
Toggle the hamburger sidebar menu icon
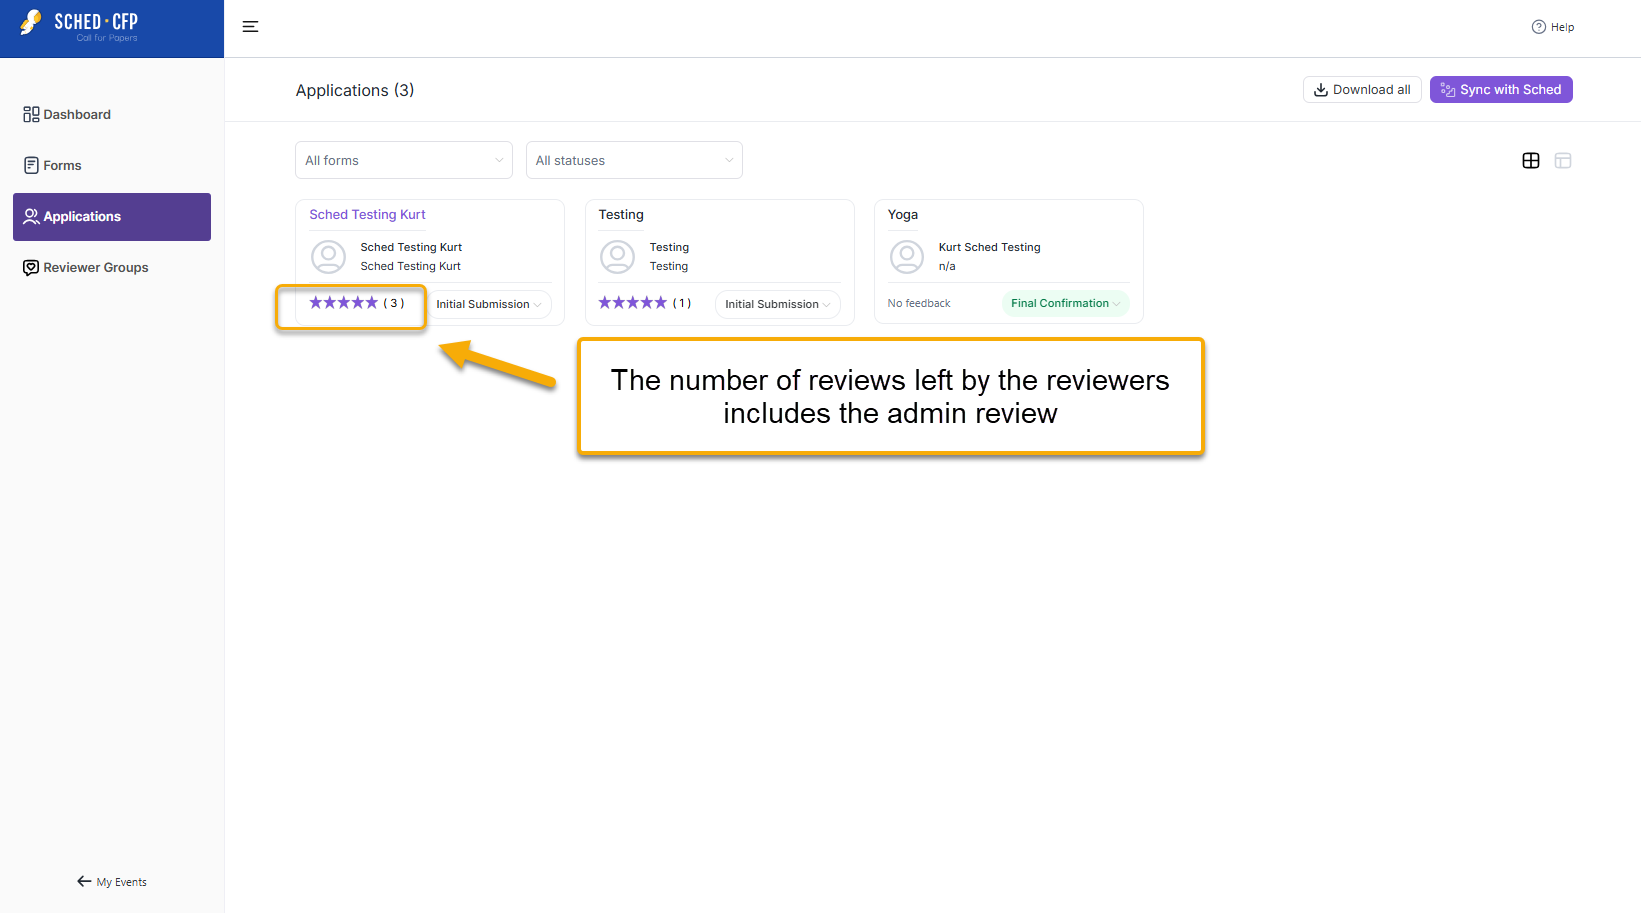(x=250, y=27)
